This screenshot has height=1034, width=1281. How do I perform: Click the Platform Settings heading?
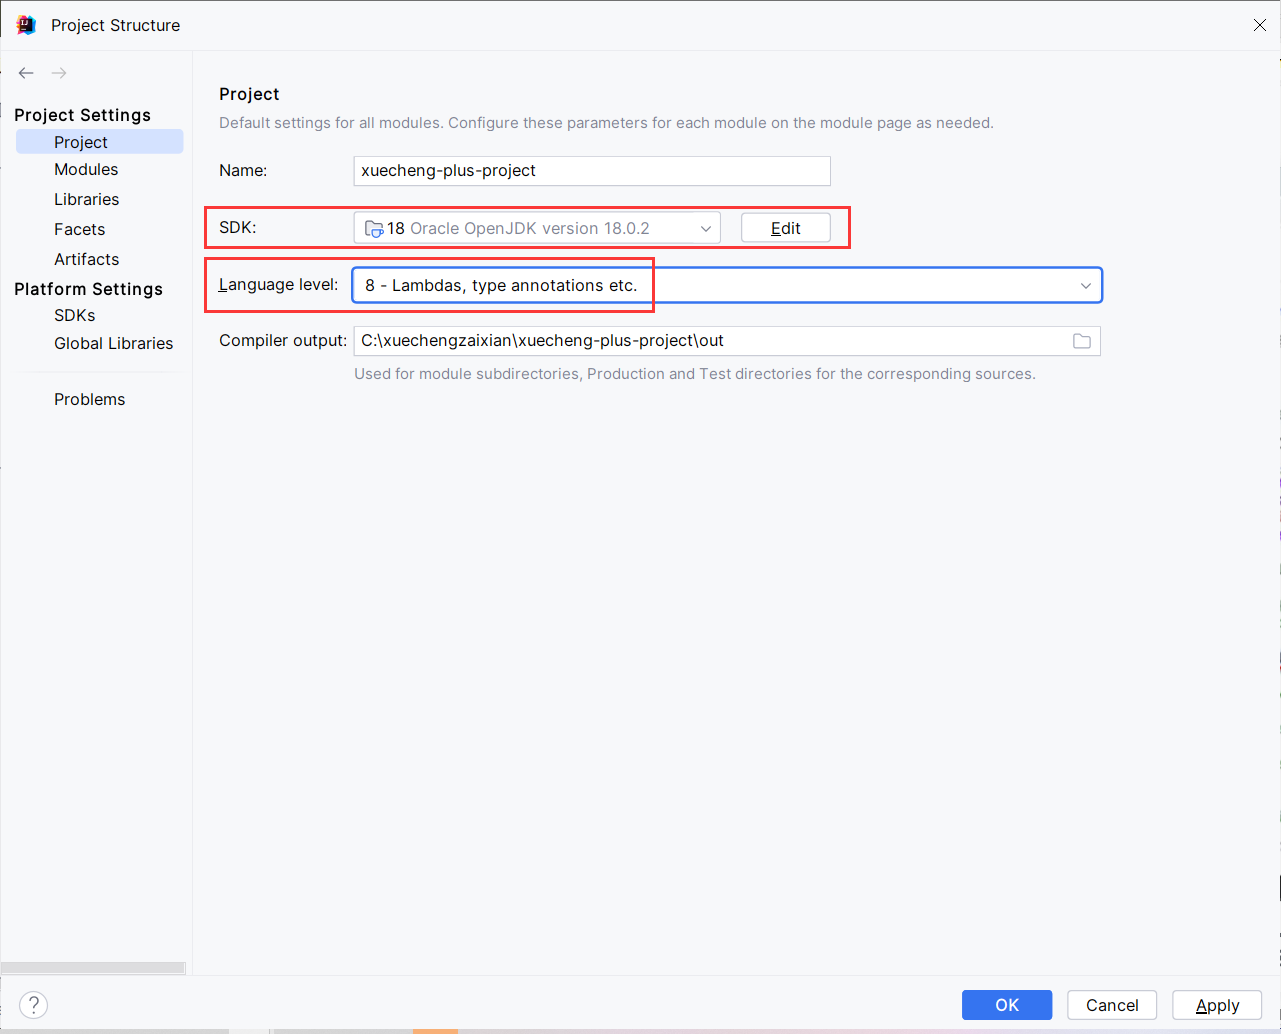pyautogui.click(x=89, y=289)
